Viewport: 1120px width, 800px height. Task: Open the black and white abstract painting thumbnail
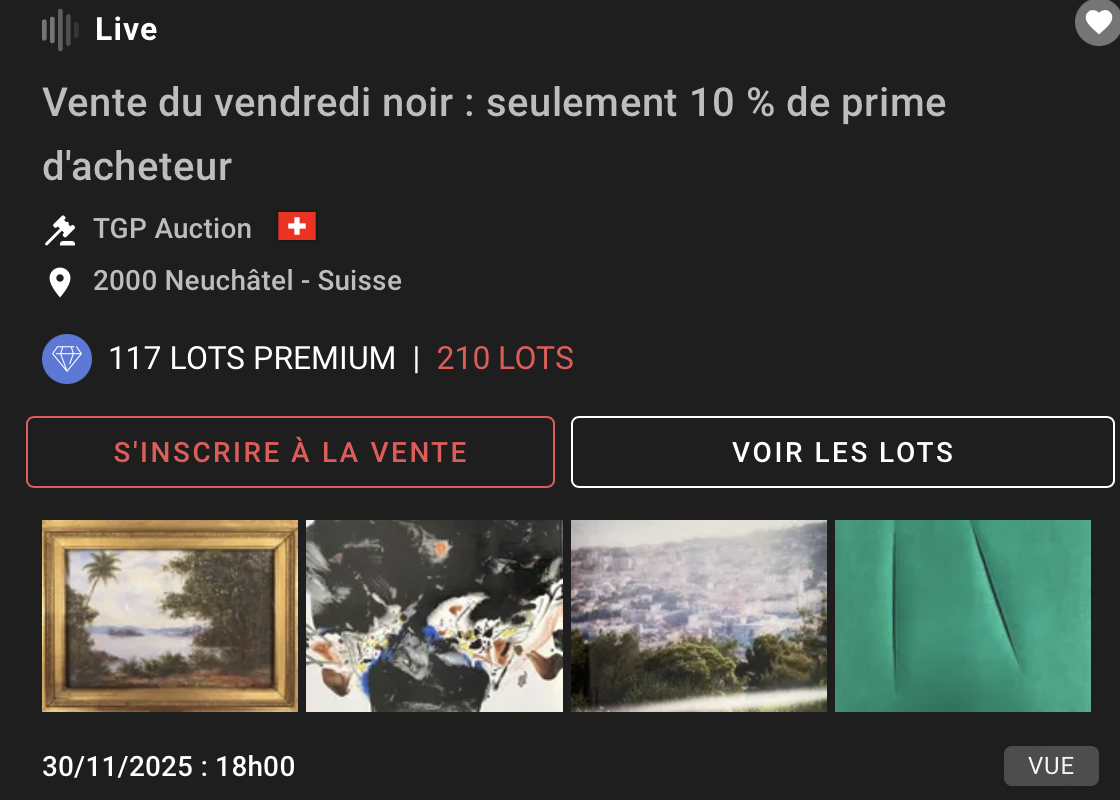click(434, 616)
